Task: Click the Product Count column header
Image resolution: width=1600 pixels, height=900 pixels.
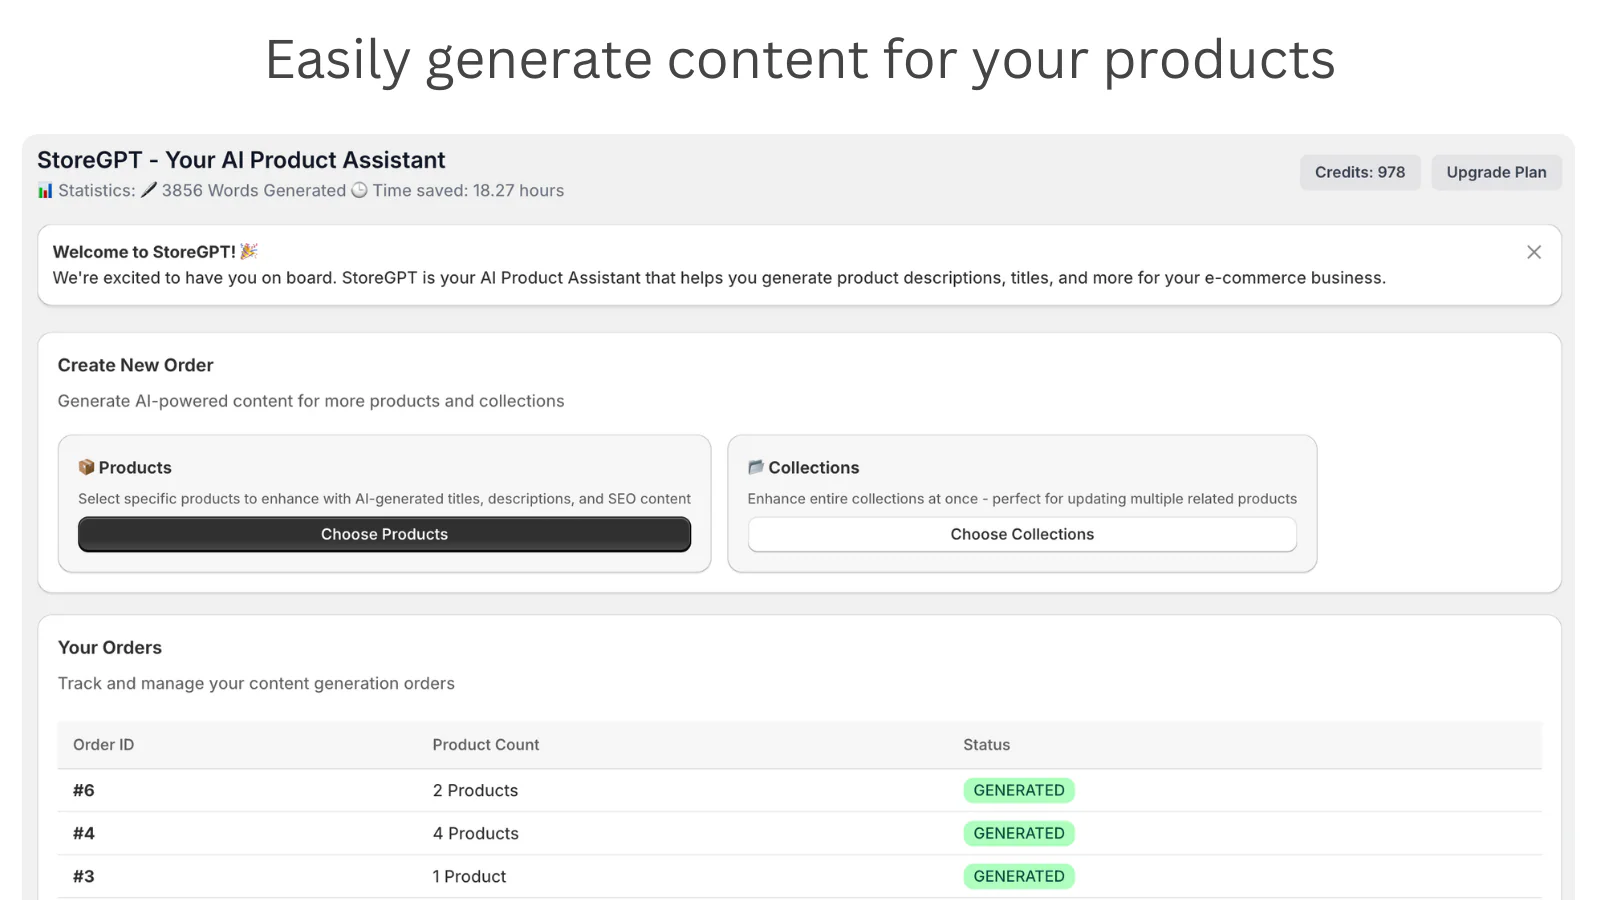Action: click(486, 745)
